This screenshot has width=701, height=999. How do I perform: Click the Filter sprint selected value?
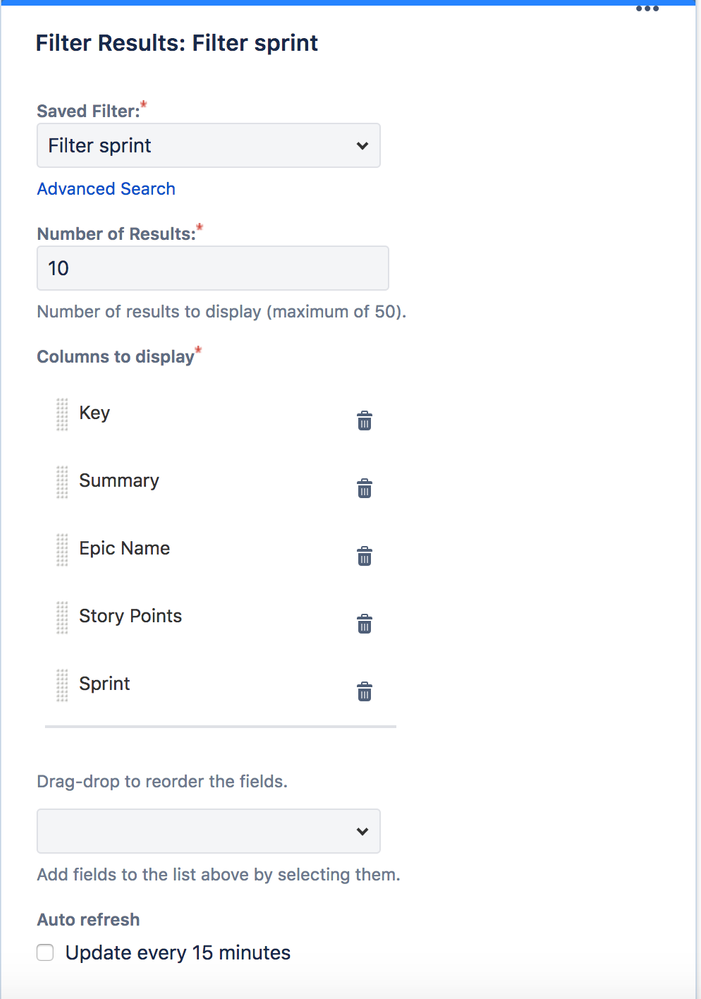pos(98,145)
